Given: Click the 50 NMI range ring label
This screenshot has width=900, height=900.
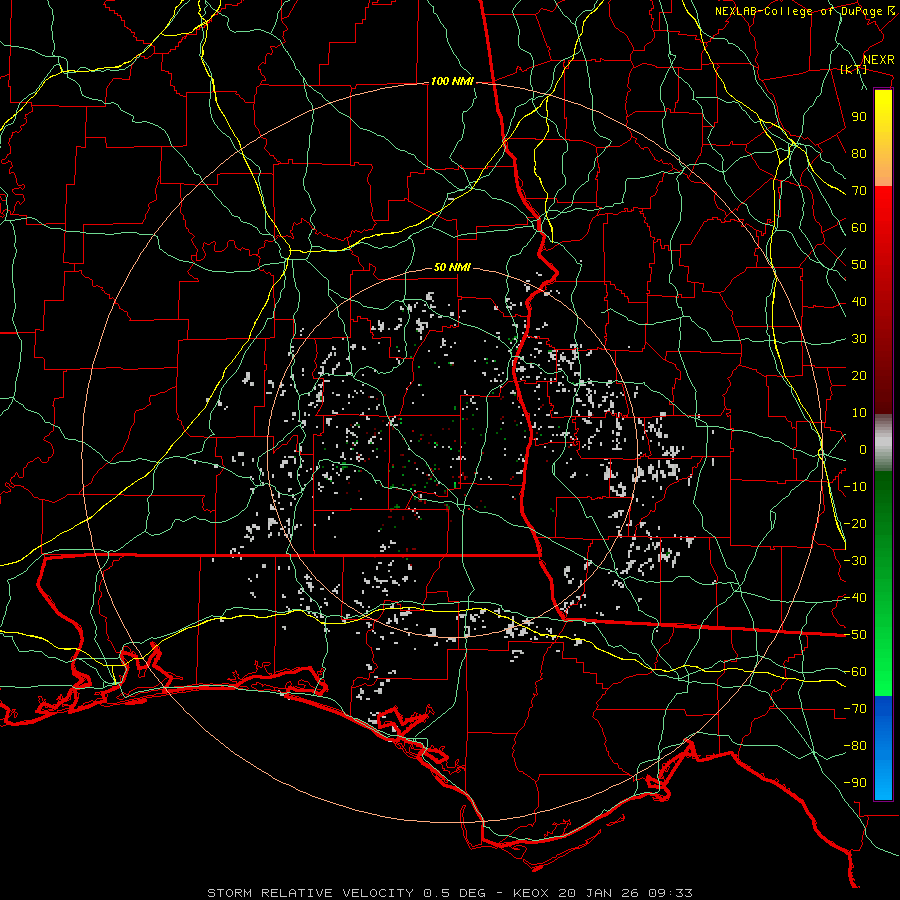Looking at the screenshot, I should (452, 267).
